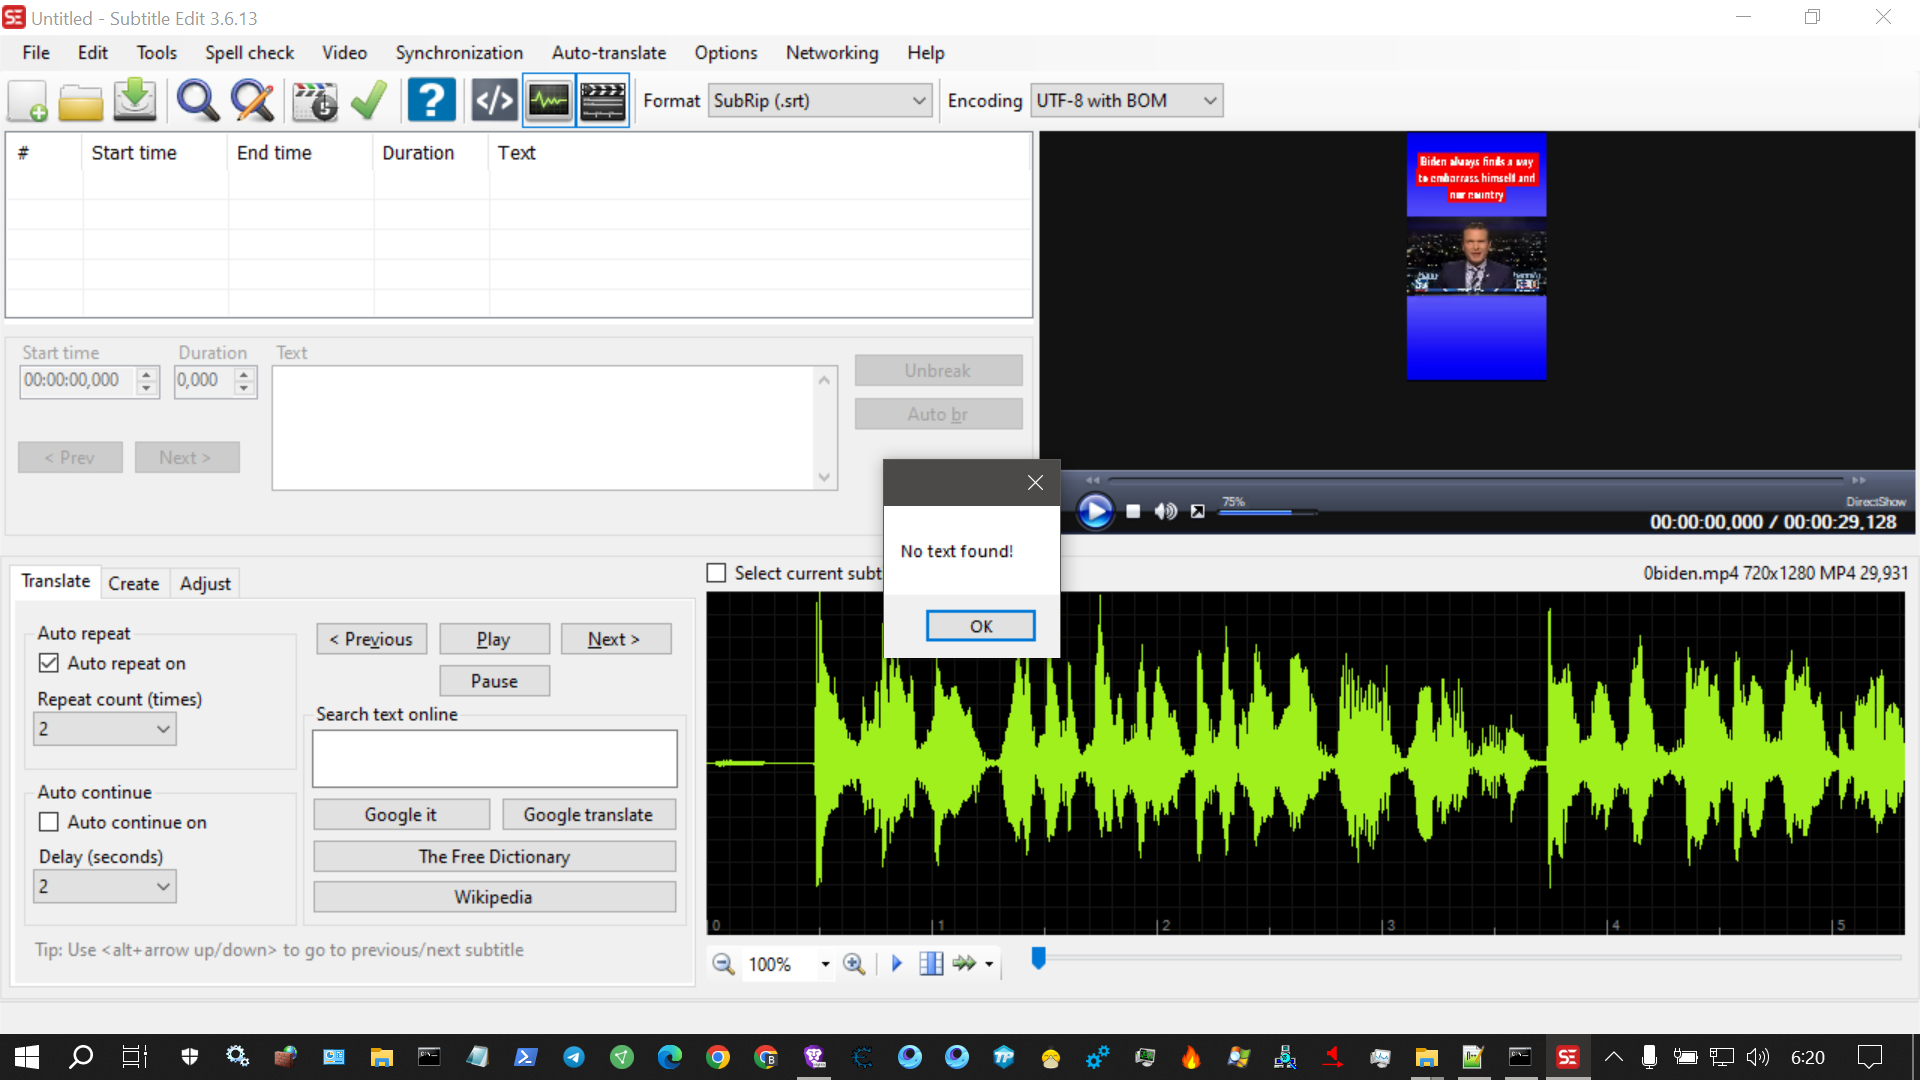
Task: Open the Replace dialog
Action: (x=252, y=100)
